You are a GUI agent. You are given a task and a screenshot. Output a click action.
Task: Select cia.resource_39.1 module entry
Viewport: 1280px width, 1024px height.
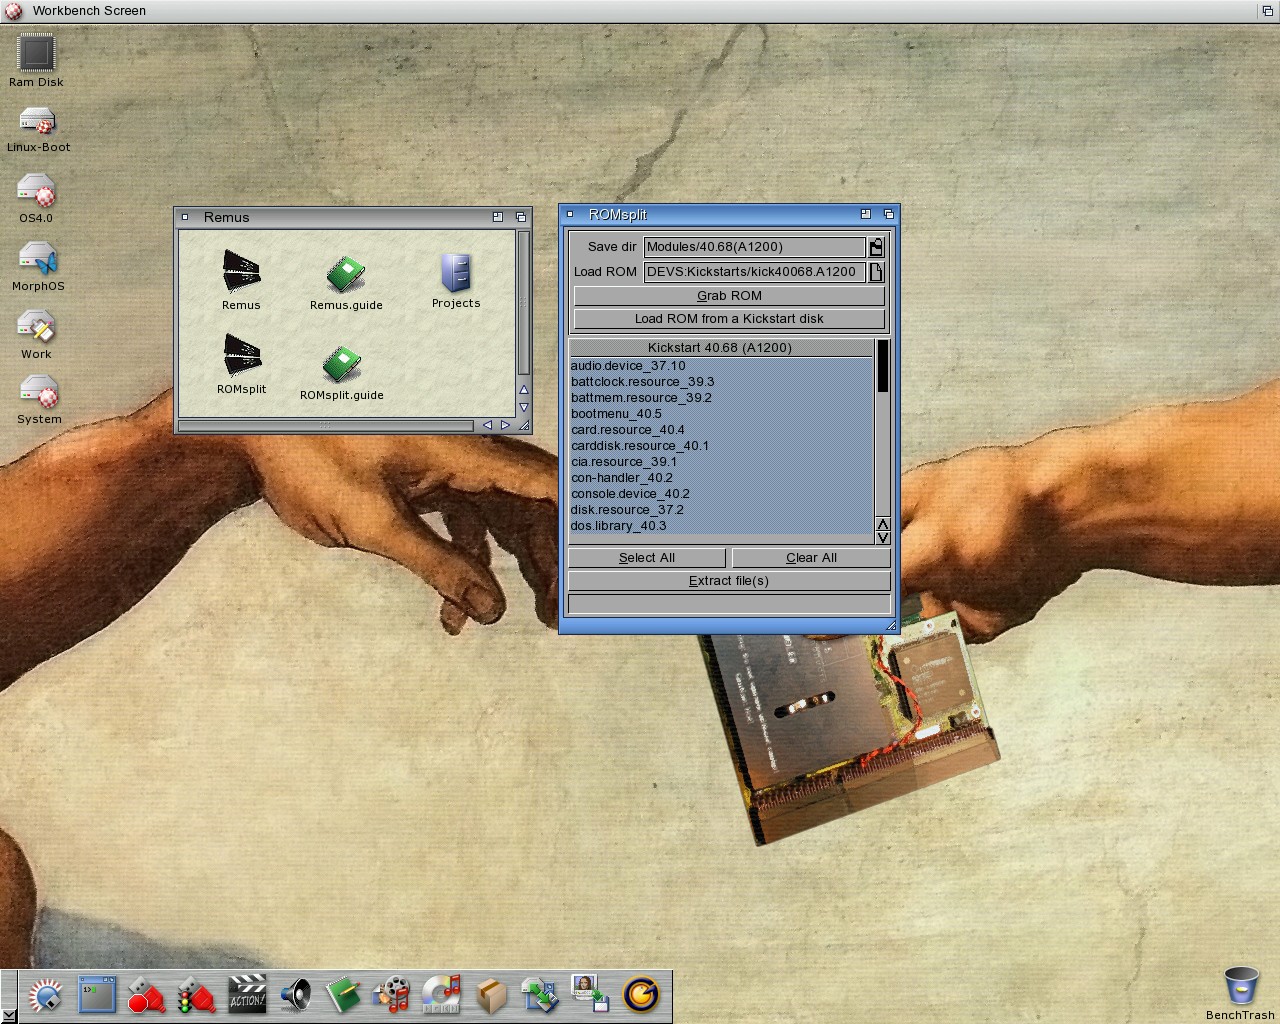coord(721,462)
